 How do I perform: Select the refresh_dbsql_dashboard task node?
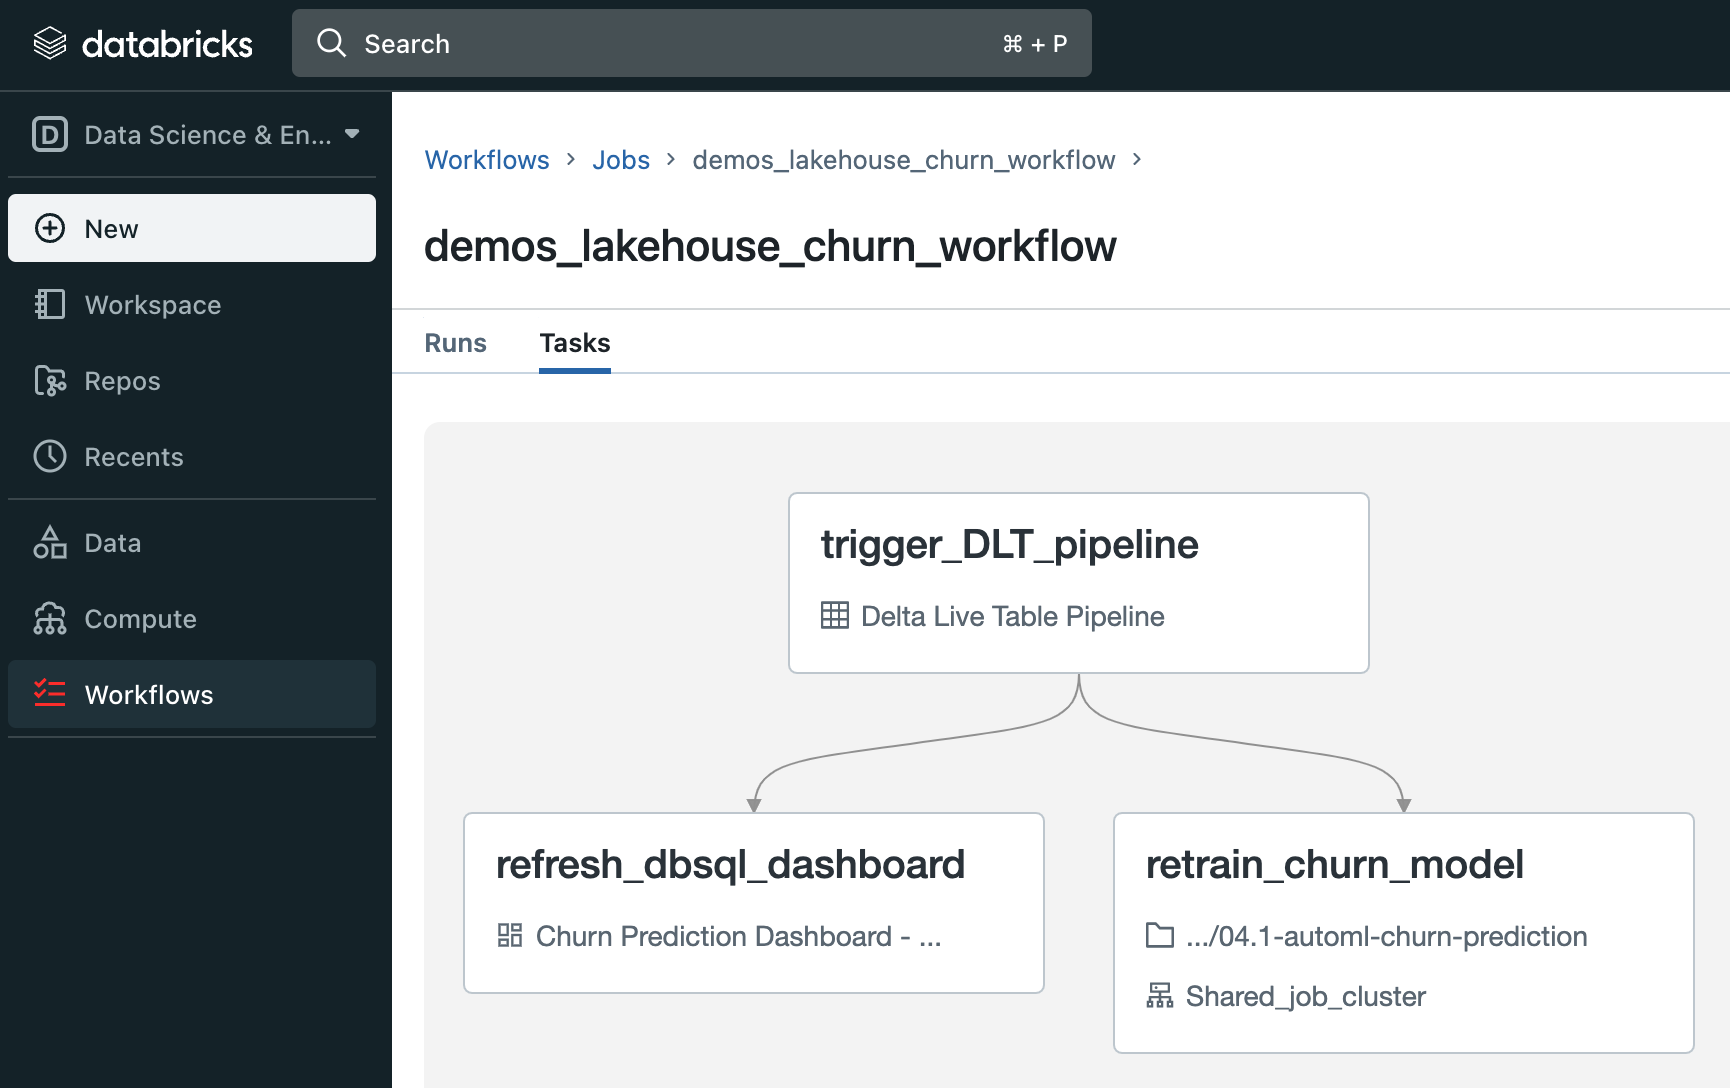click(754, 903)
